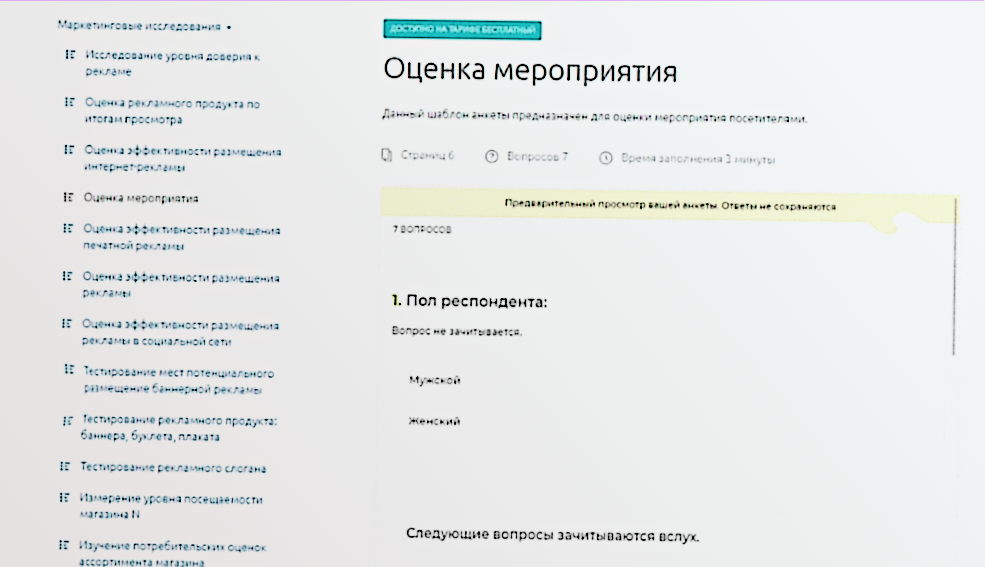
Task: Click the description 'Данный шаблон анкеты предназначен'
Action: point(594,117)
